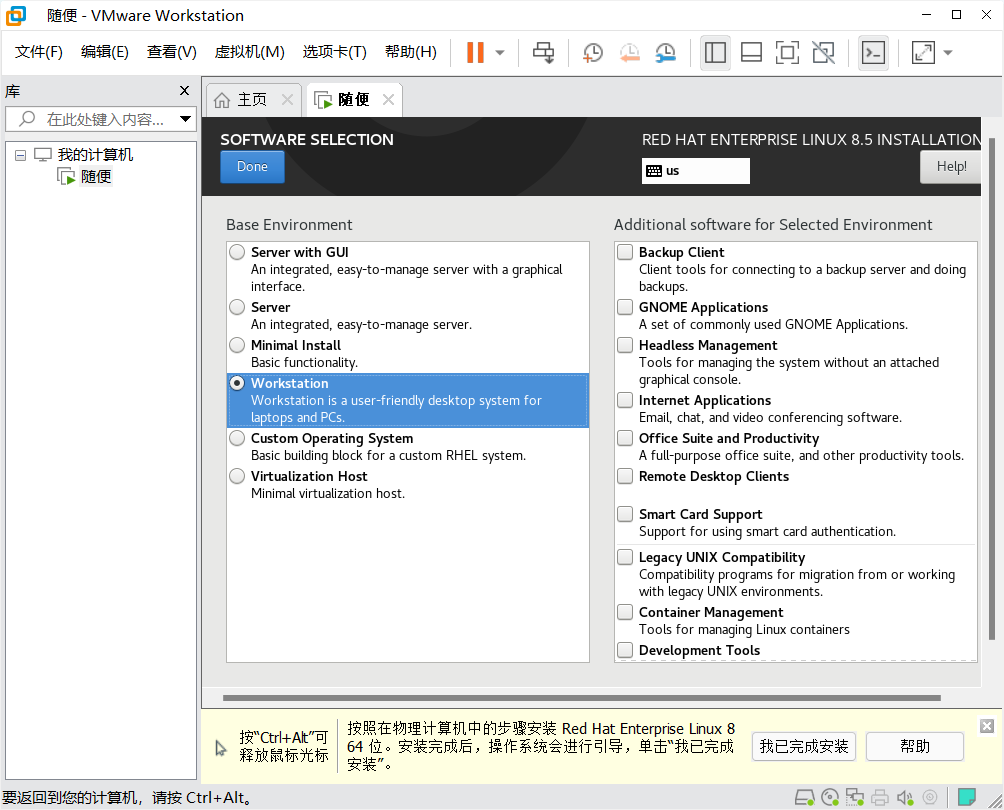1004x810 pixels.
Task: Pause the virtual machine
Action: (x=475, y=53)
